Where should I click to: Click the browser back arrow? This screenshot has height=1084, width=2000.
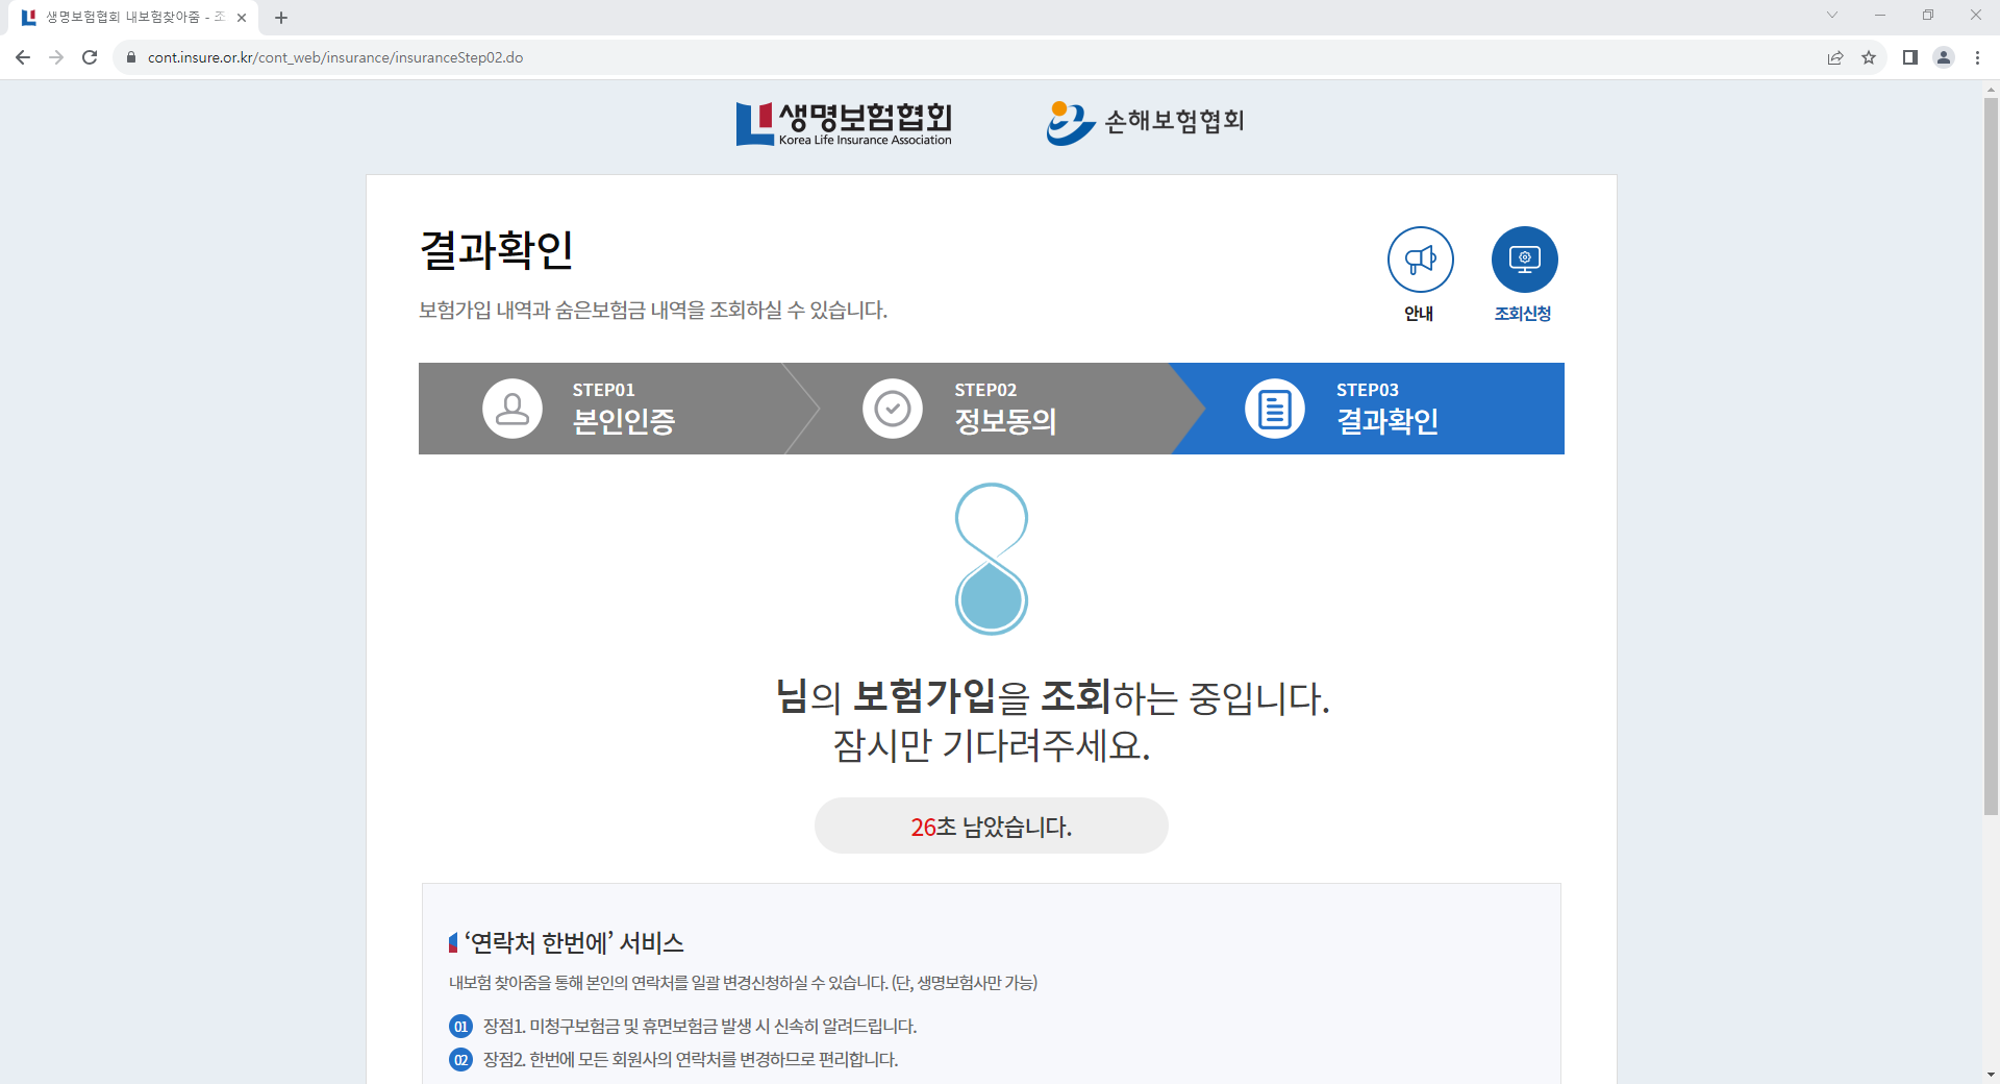coord(23,58)
